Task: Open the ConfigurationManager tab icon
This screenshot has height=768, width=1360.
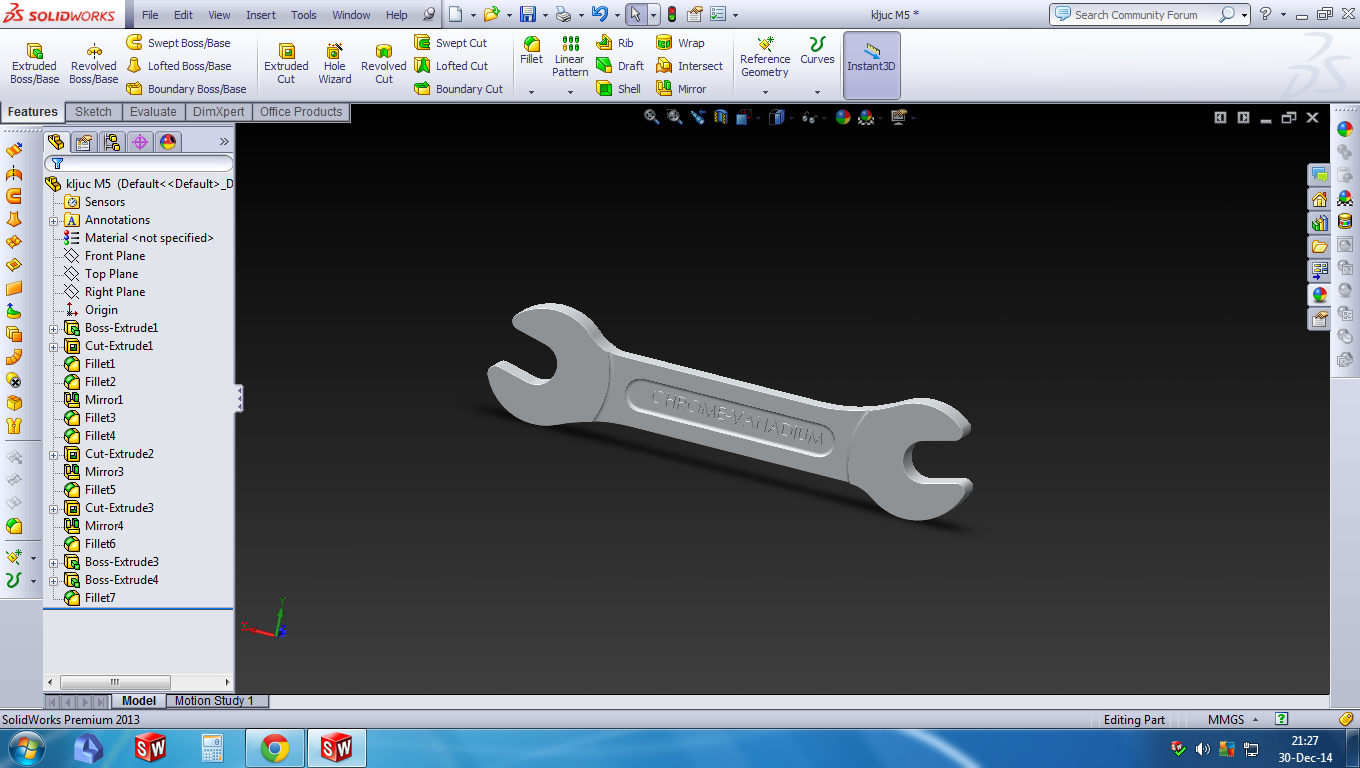Action: [112, 142]
